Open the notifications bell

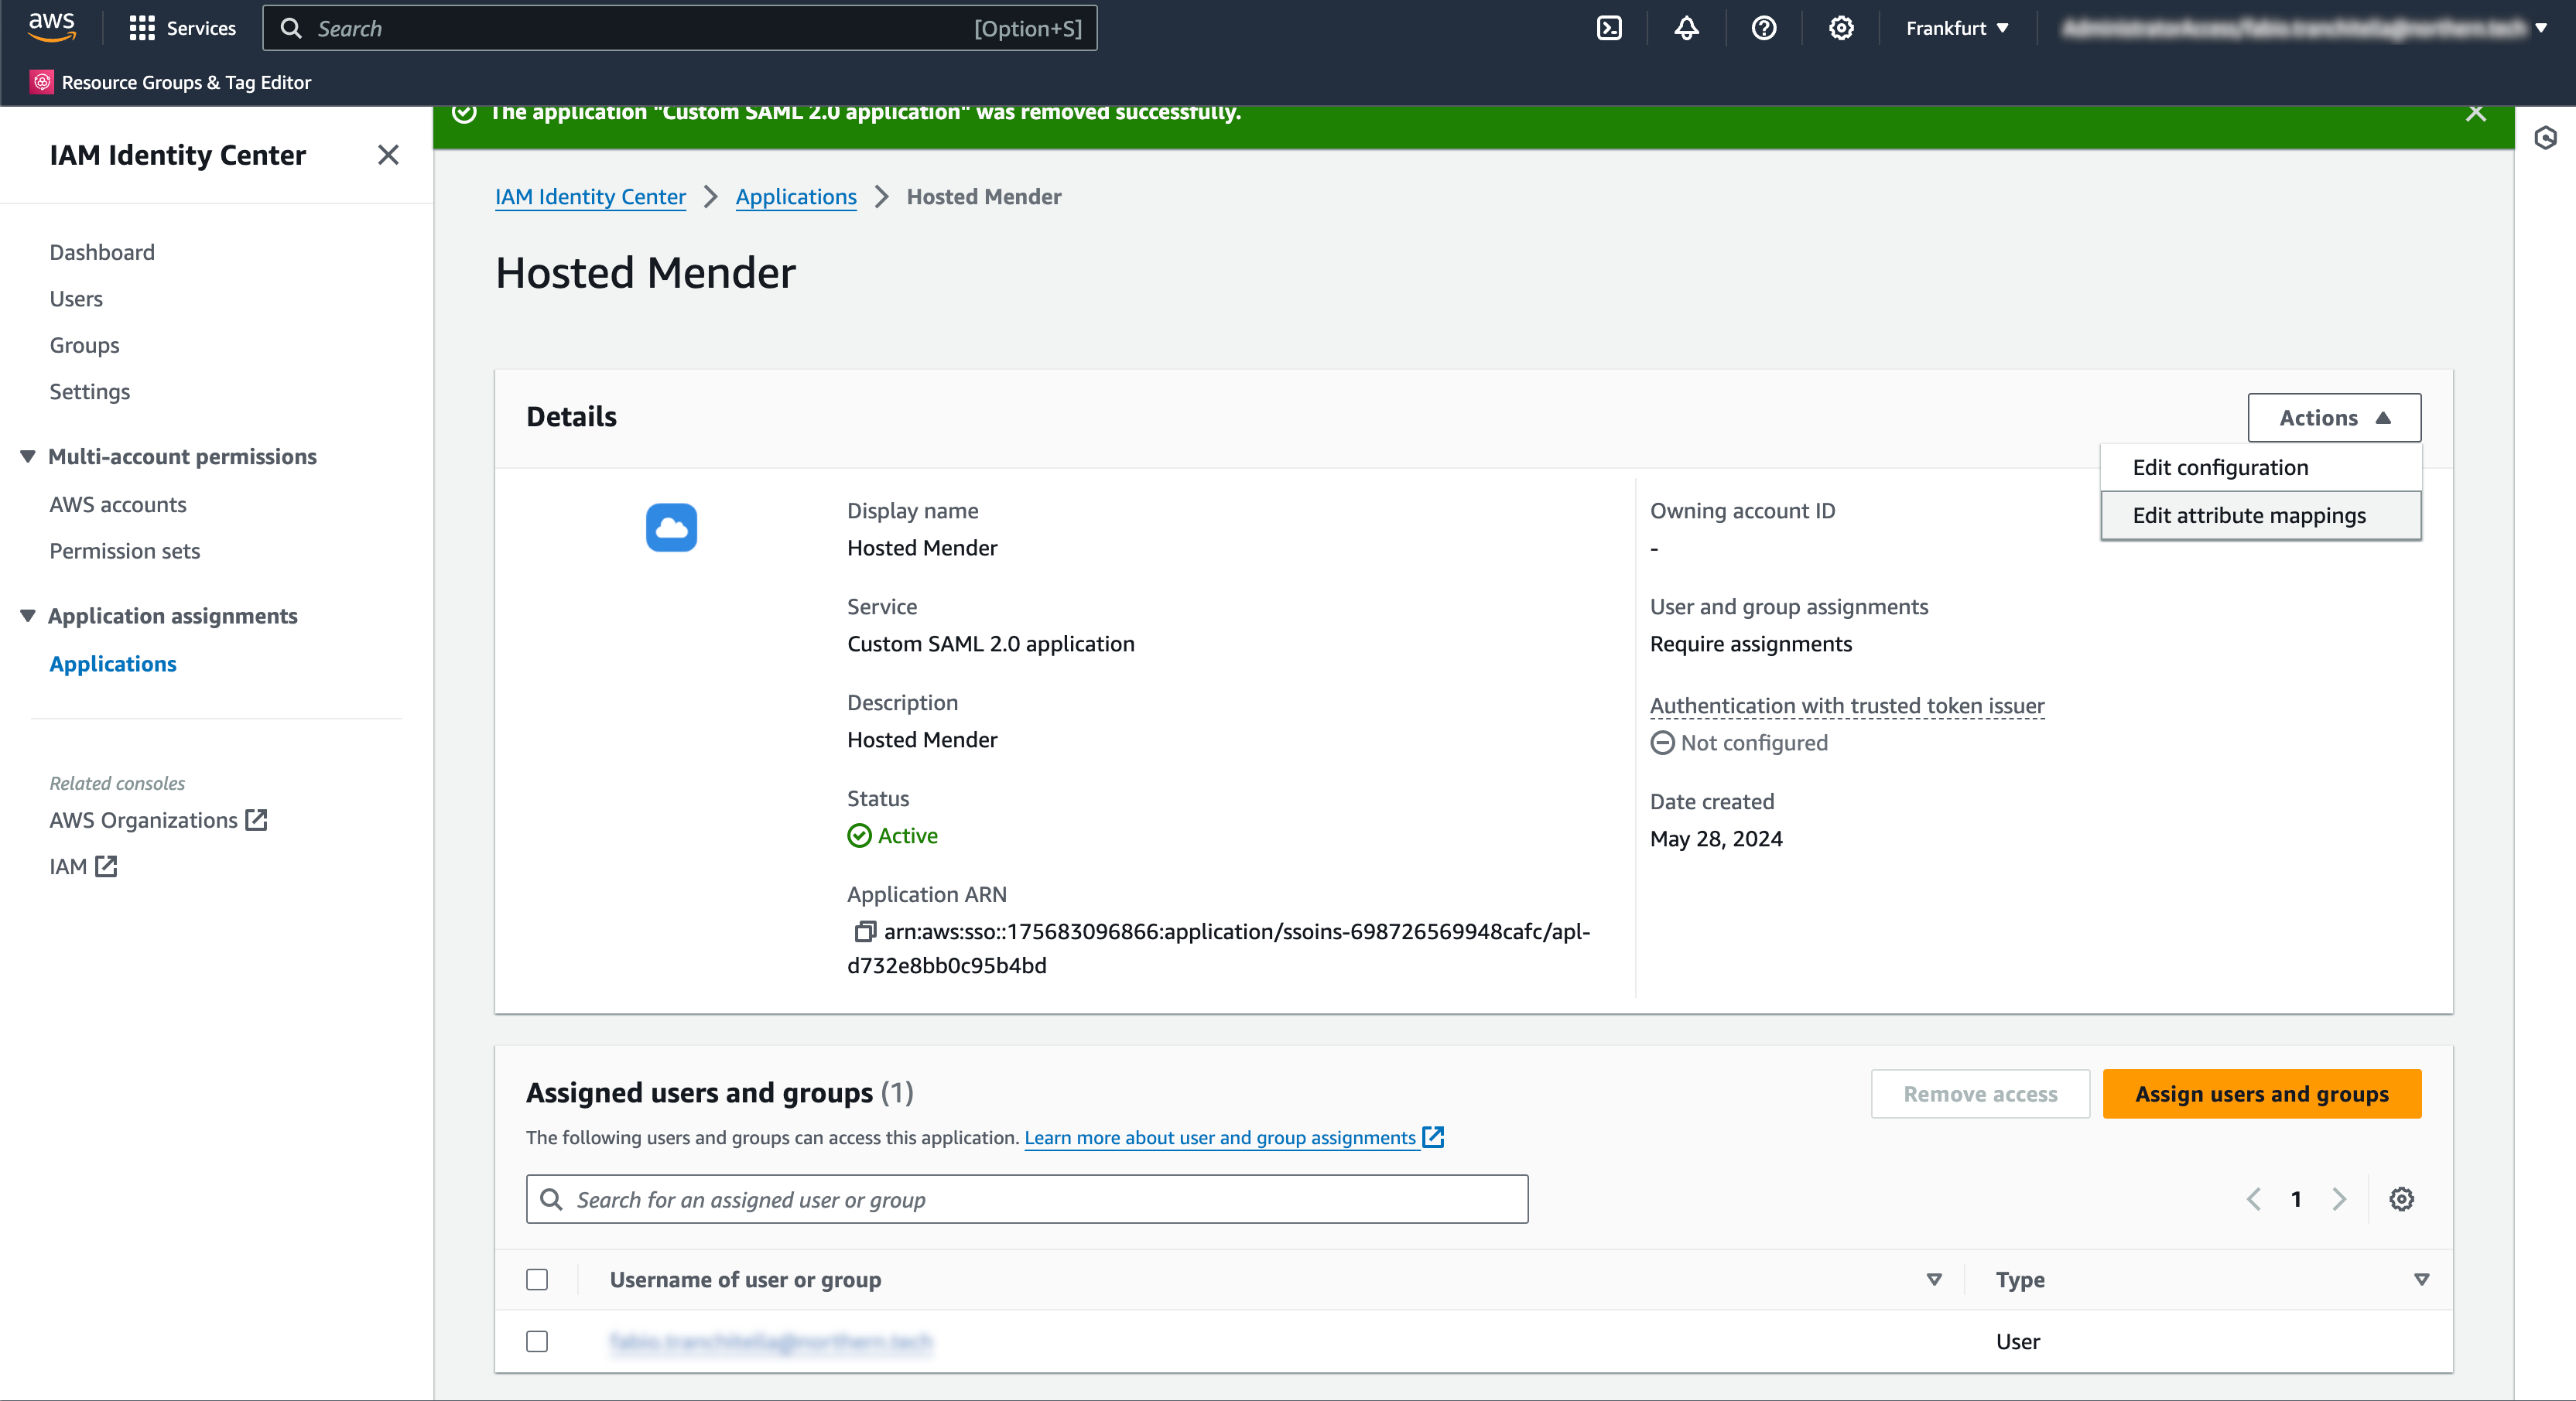click(1686, 28)
